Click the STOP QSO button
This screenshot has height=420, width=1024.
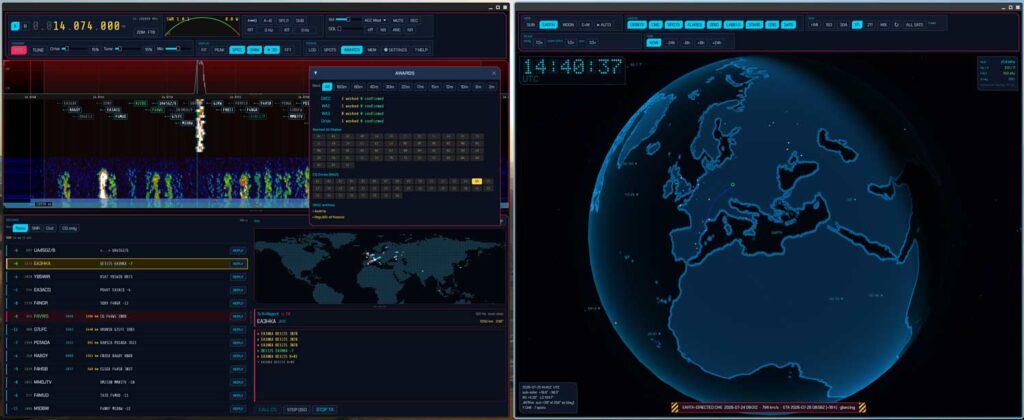[297, 410]
